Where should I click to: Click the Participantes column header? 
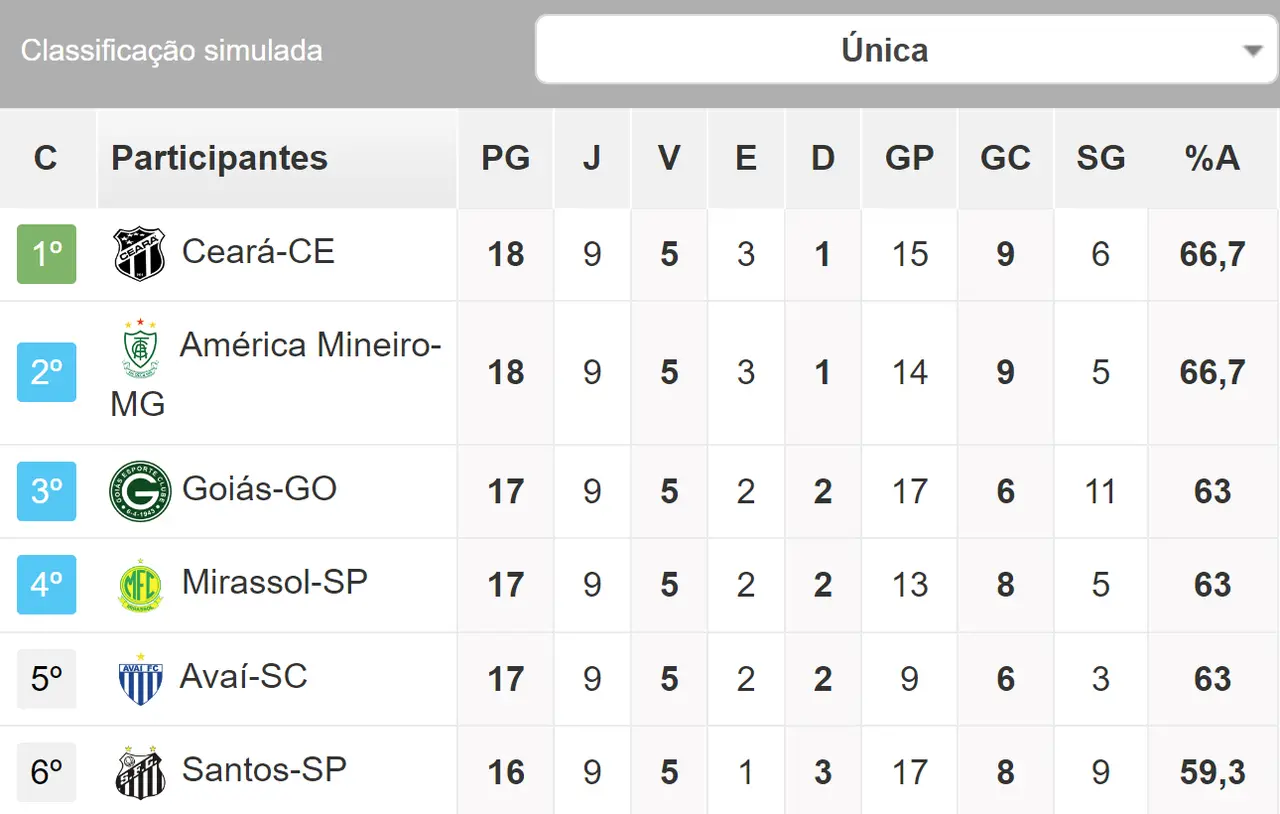220,158
